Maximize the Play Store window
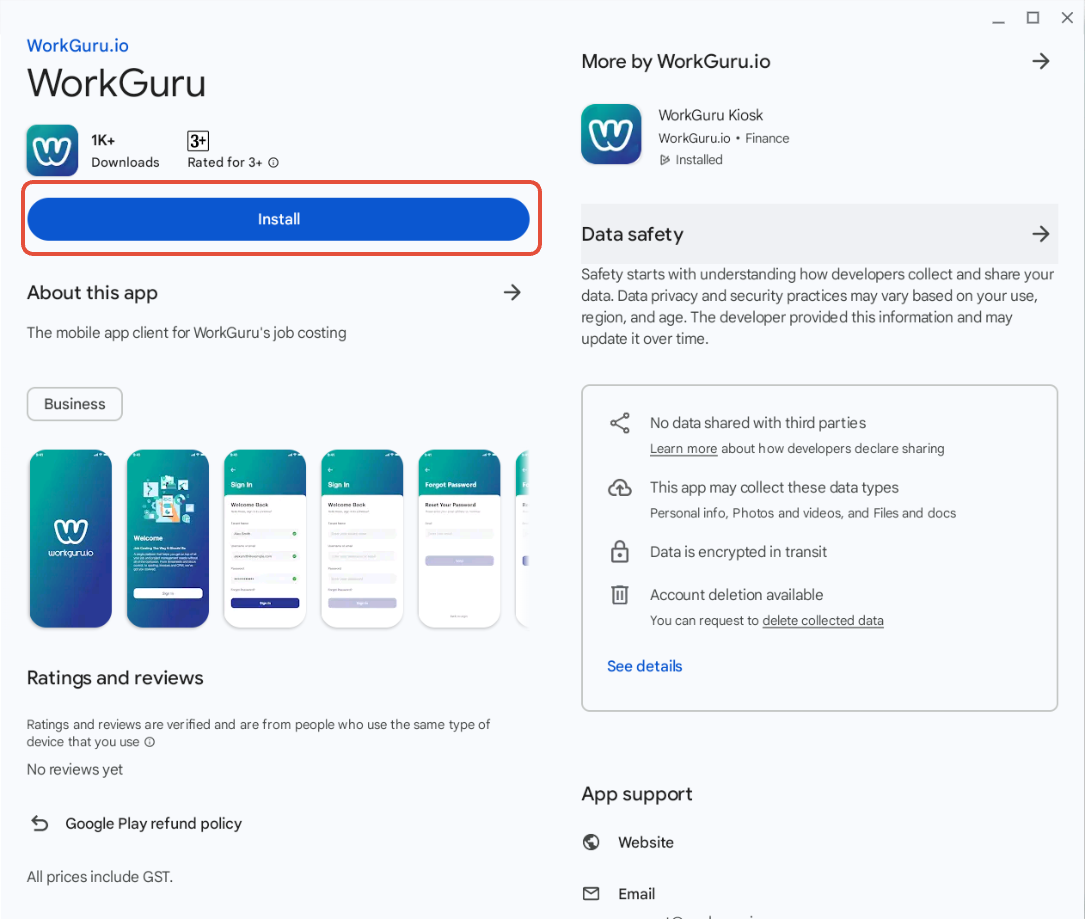Viewport: 1085px width, 919px height. click(1032, 18)
